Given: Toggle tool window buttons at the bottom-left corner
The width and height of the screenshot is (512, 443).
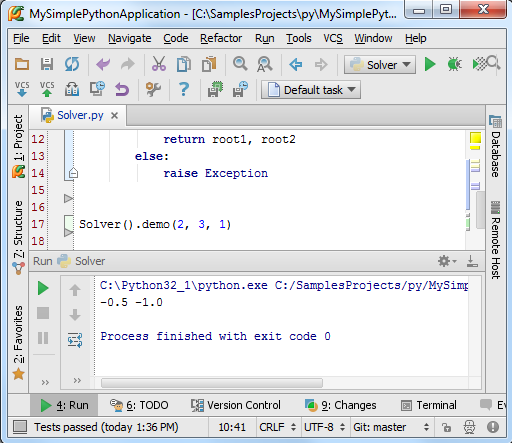Looking at the screenshot, I should pyautogui.click(x=20, y=427).
